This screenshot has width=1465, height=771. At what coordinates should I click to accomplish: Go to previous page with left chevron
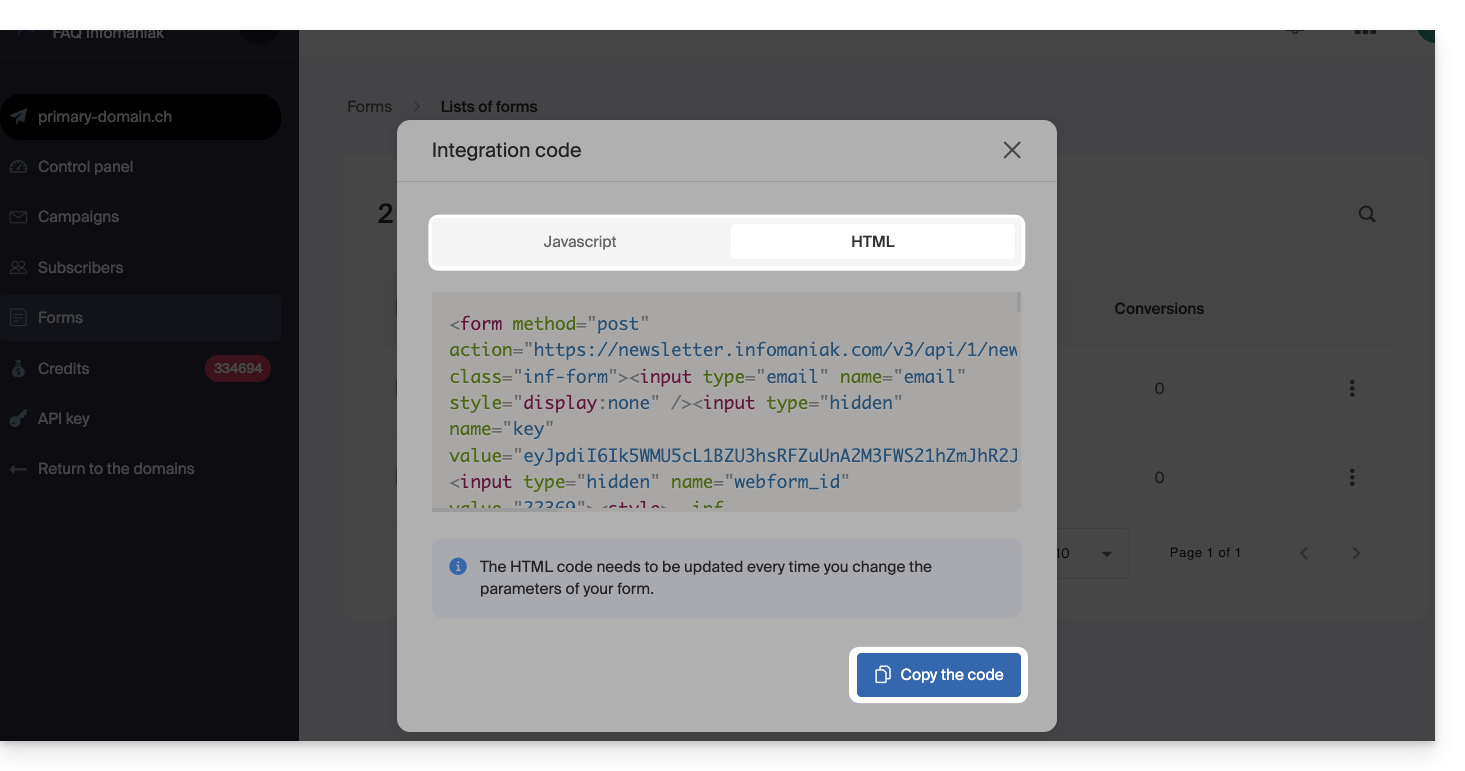[x=1304, y=553]
